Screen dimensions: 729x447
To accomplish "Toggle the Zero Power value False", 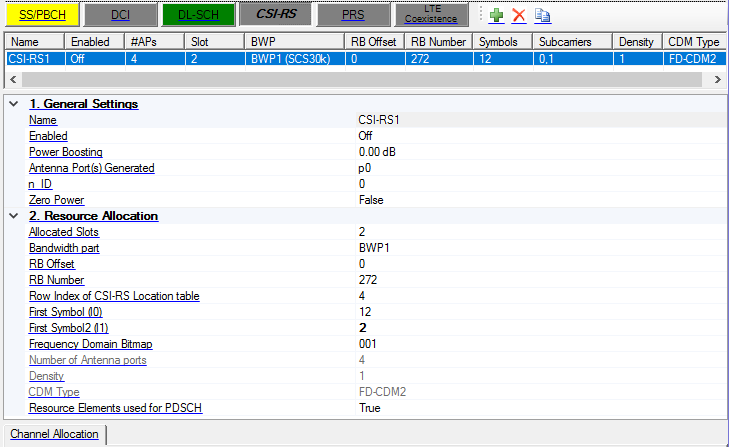I will coord(541,200).
